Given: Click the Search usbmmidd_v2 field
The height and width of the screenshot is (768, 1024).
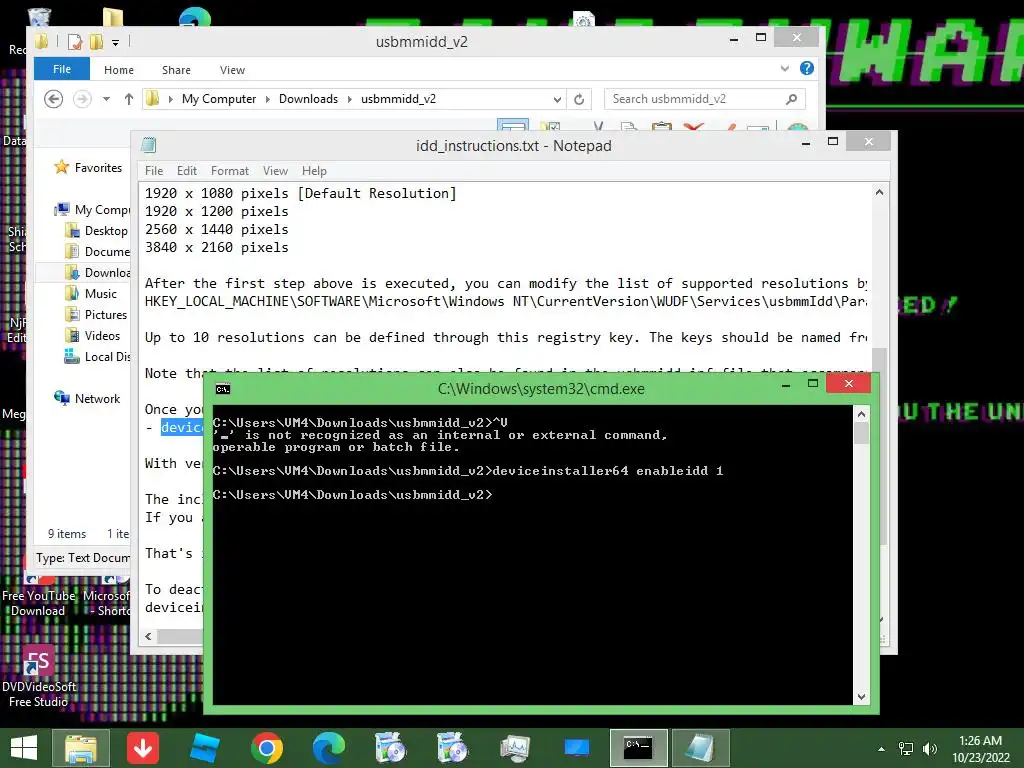Looking at the screenshot, I should [695, 99].
